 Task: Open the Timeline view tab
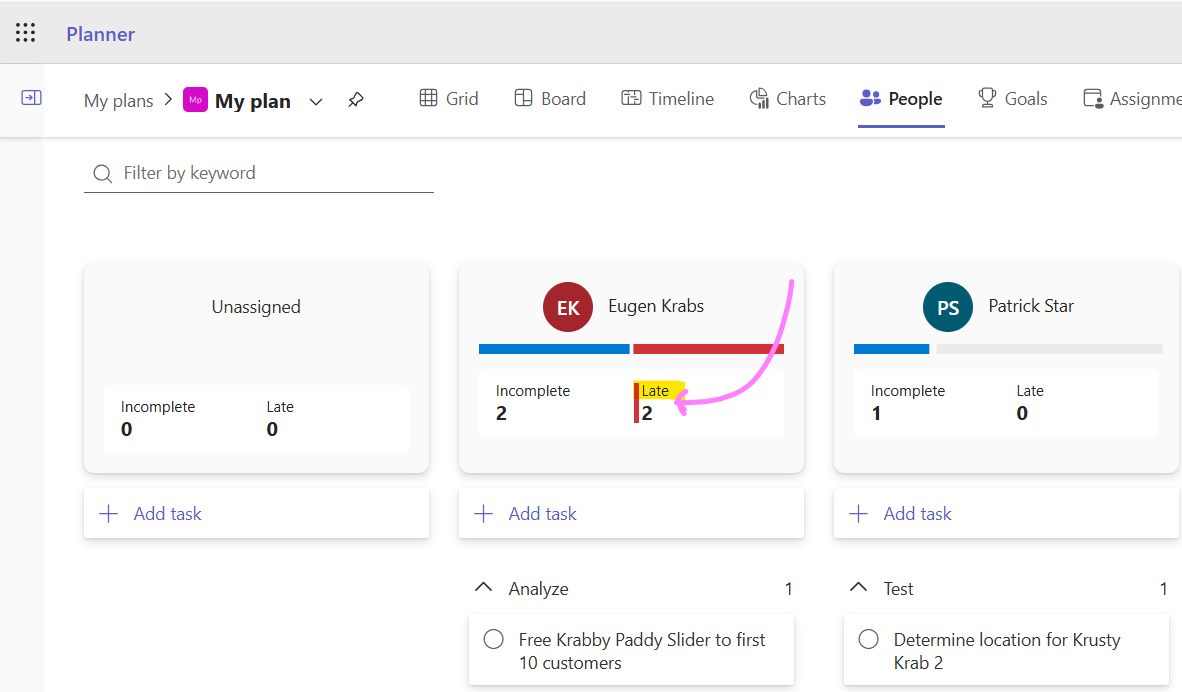(667, 99)
